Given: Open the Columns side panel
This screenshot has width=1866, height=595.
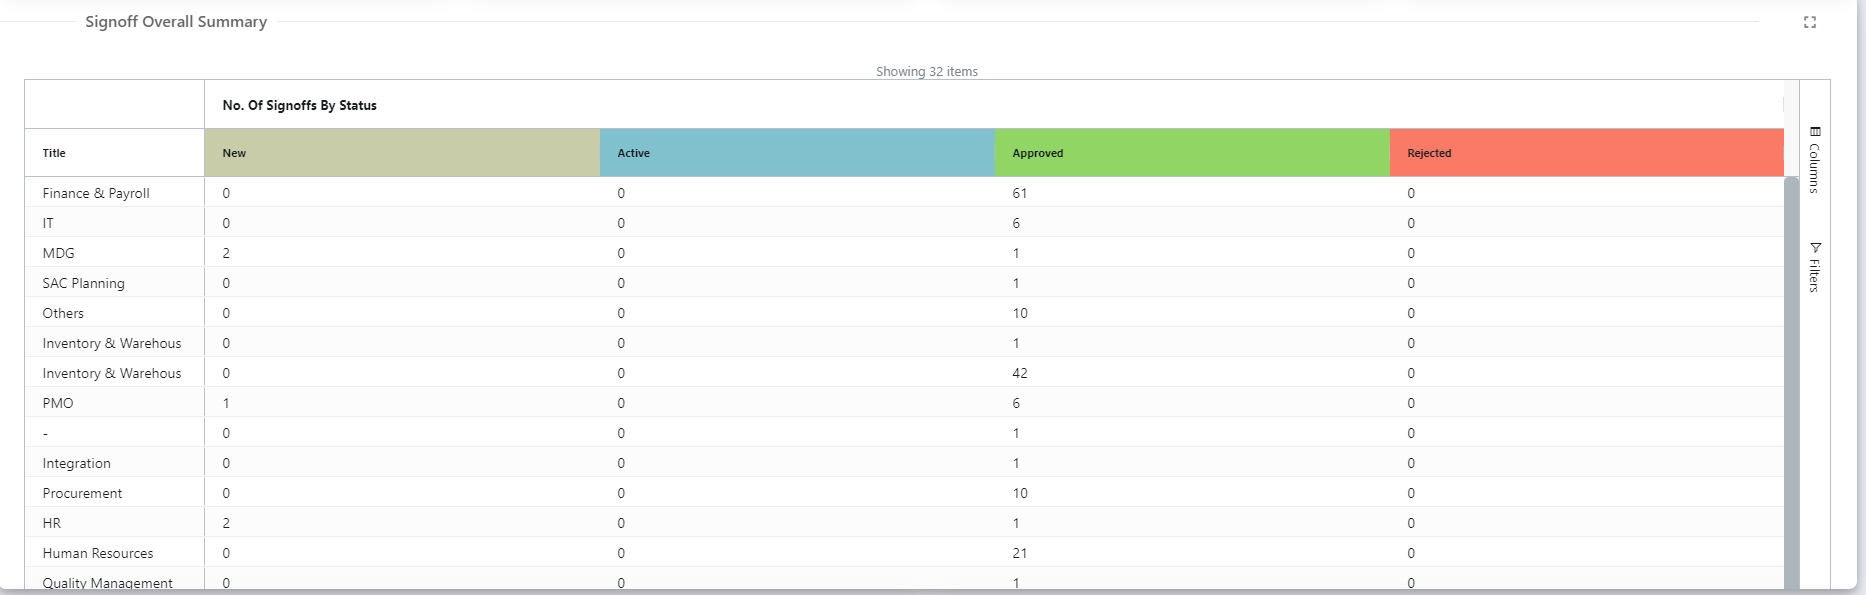Looking at the screenshot, I should (1815, 160).
